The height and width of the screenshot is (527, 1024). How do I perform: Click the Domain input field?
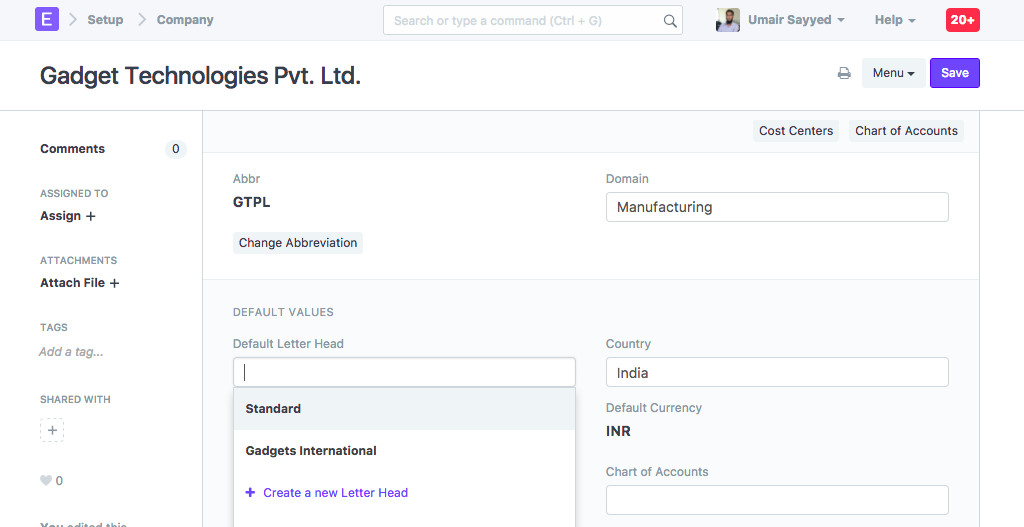(x=777, y=207)
